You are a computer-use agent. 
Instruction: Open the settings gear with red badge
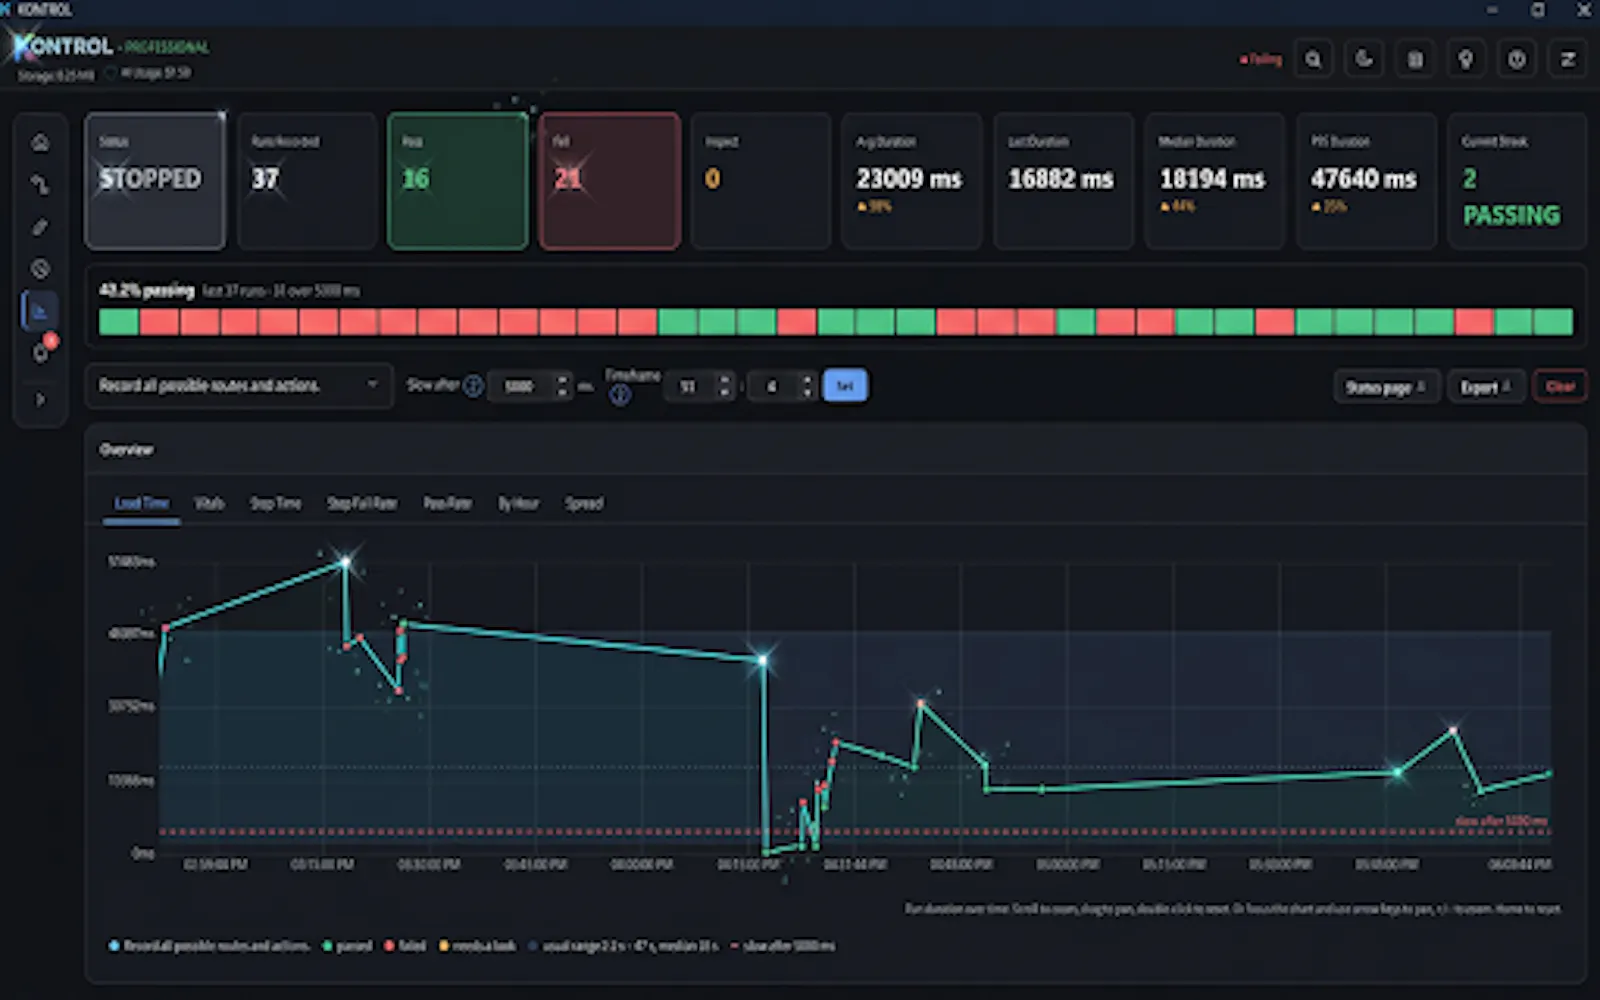click(x=41, y=352)
